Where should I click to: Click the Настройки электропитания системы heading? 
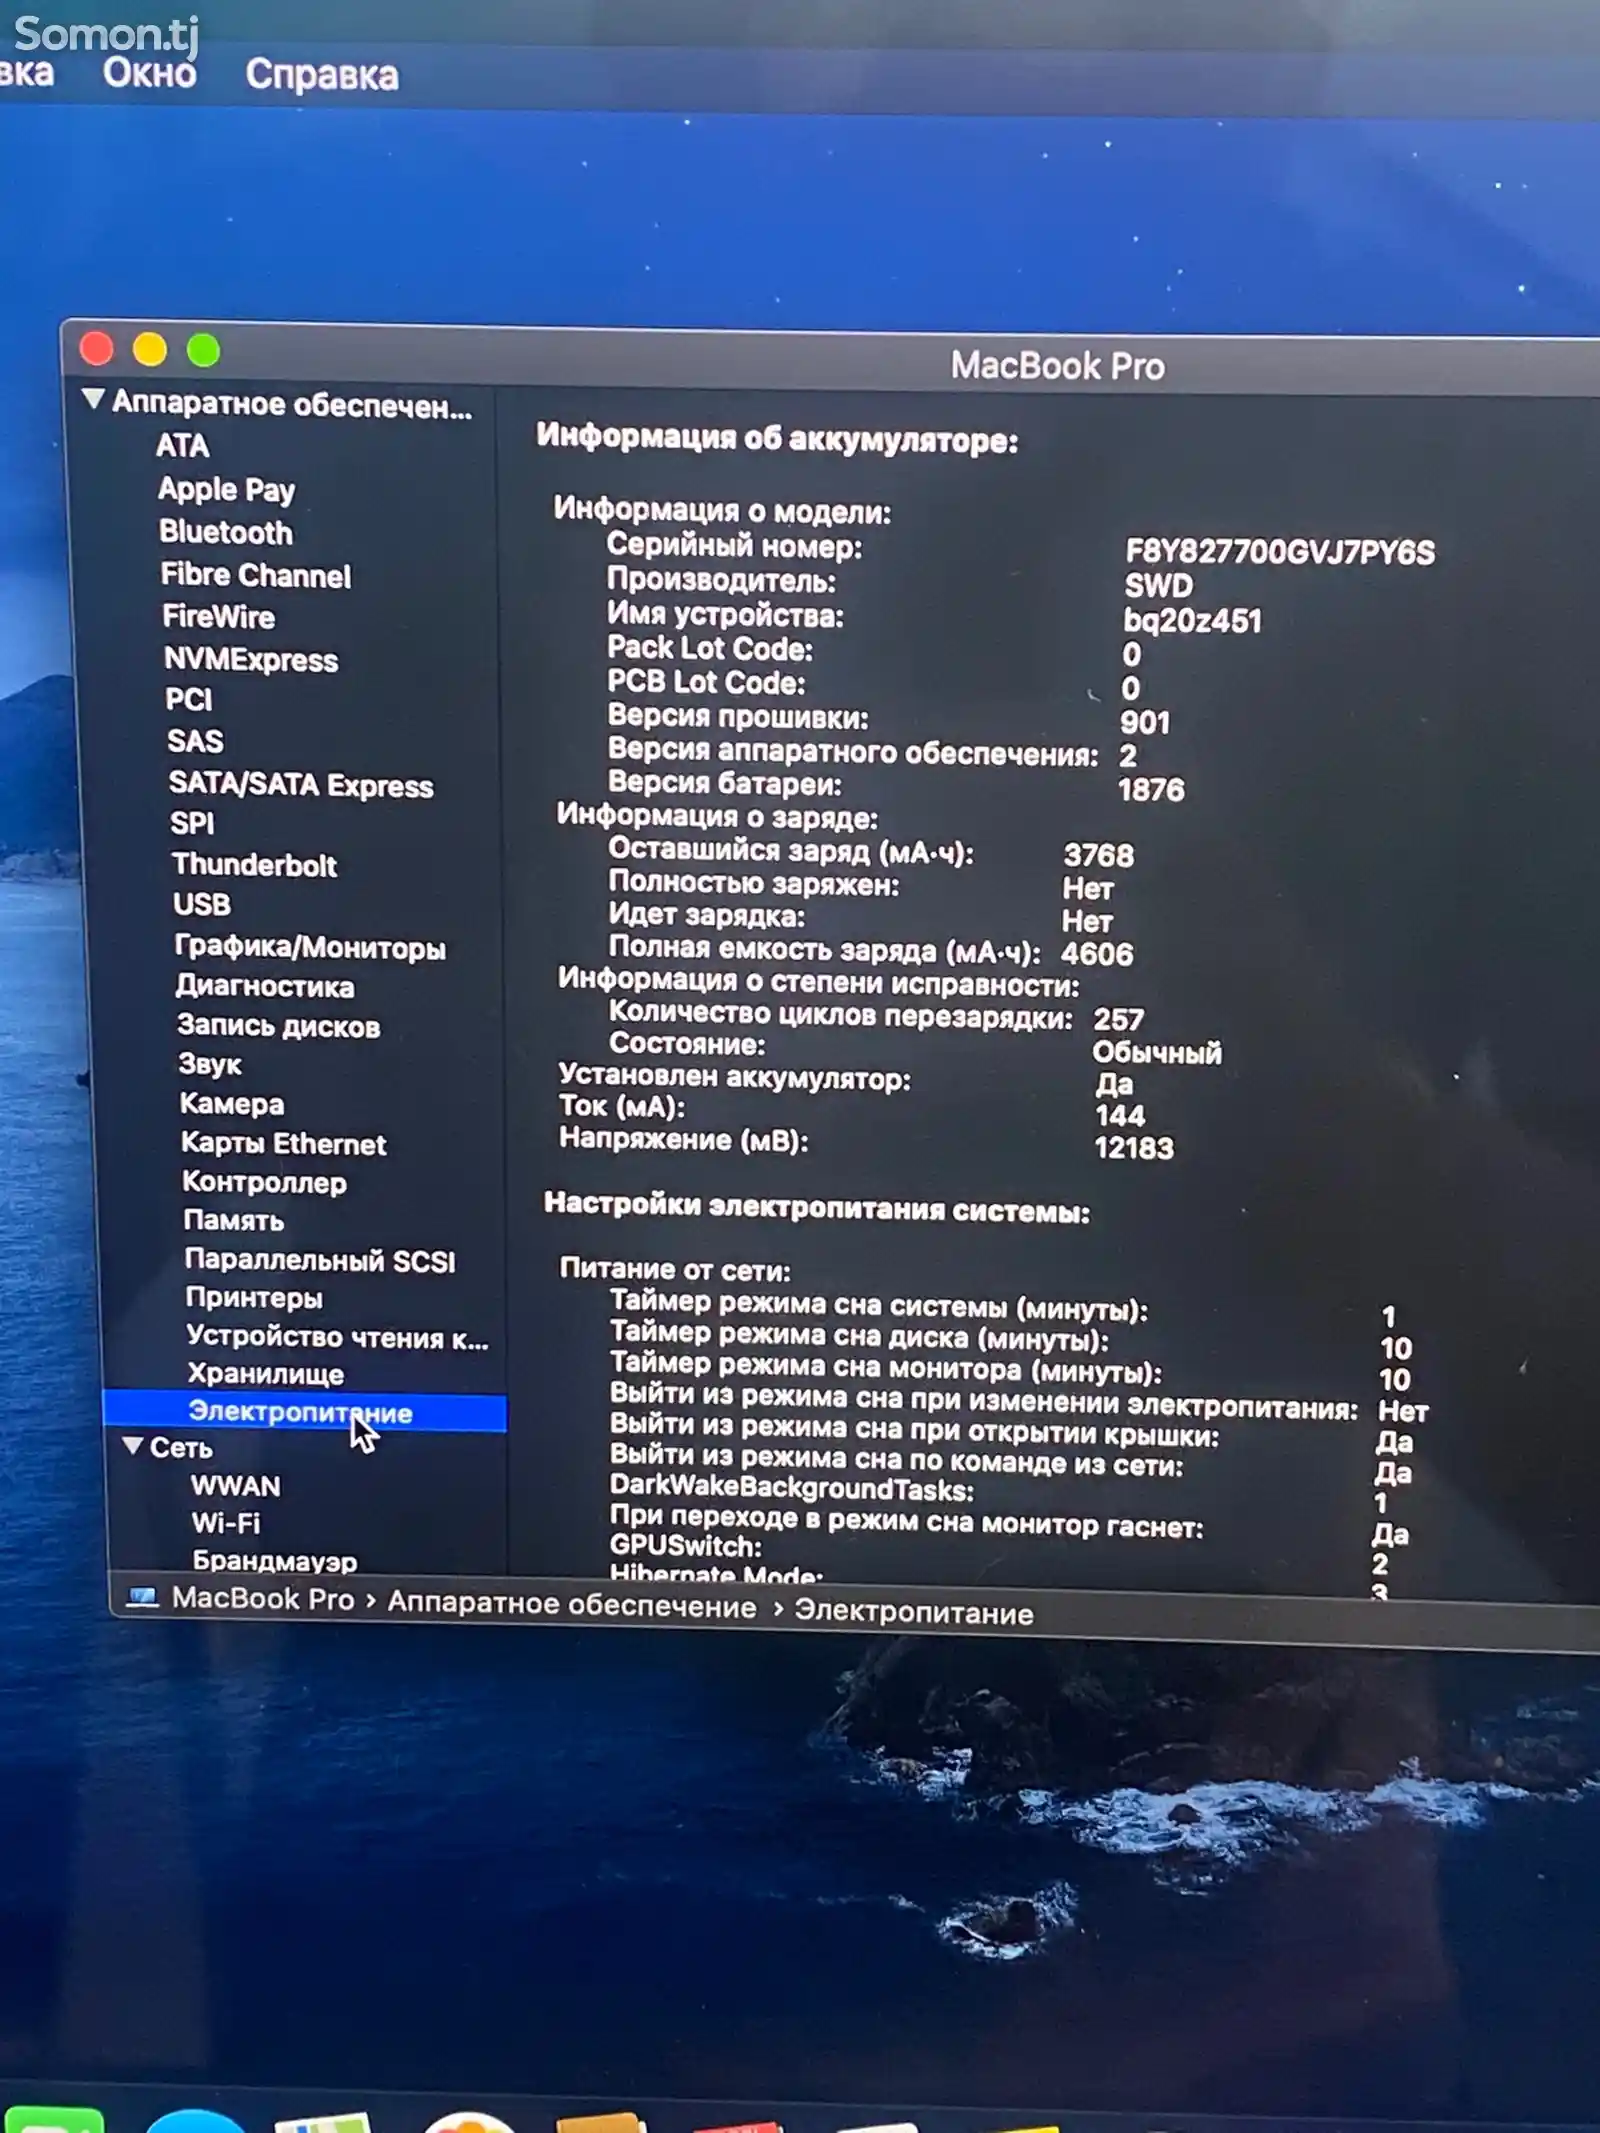(x=817, y=1207)
